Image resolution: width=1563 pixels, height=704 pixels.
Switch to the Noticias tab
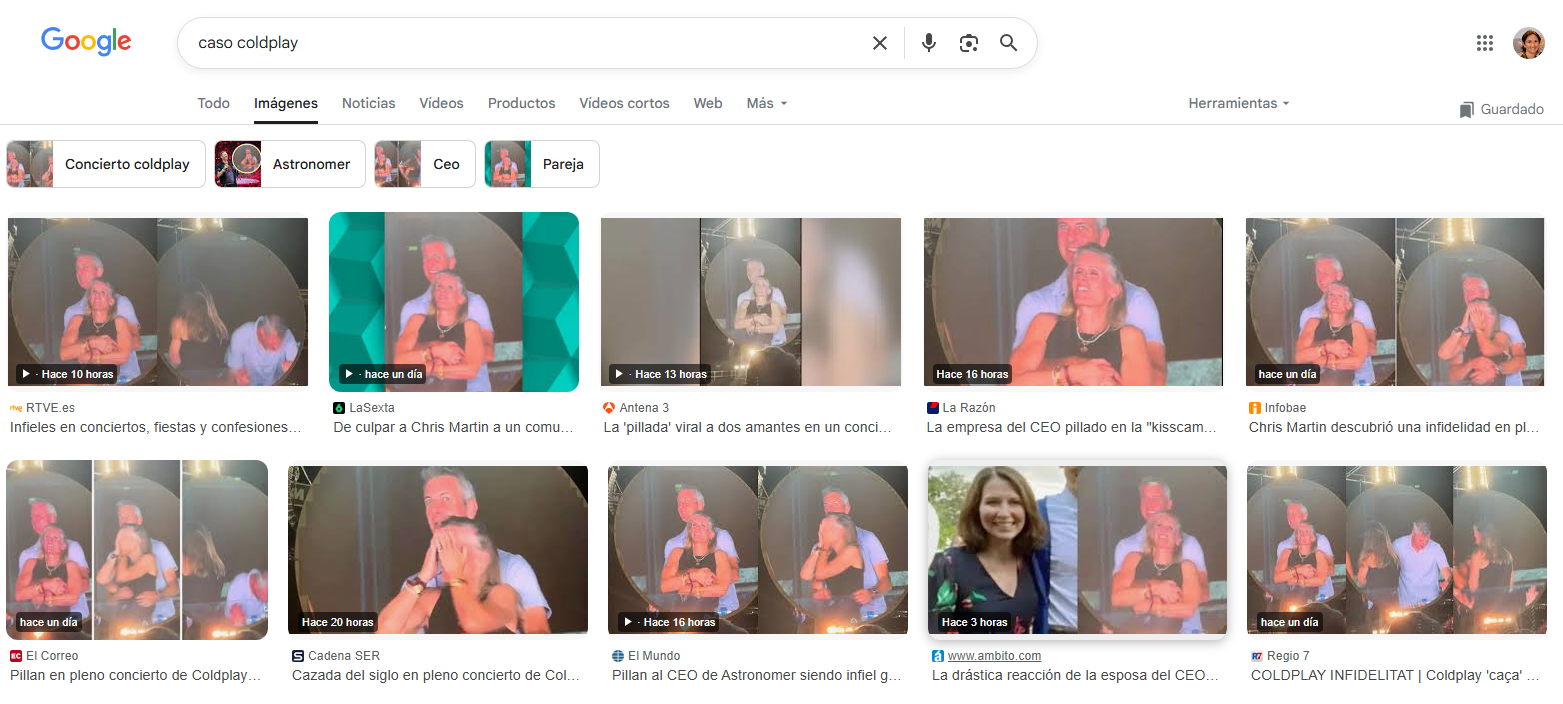click(x=369, y=103)
